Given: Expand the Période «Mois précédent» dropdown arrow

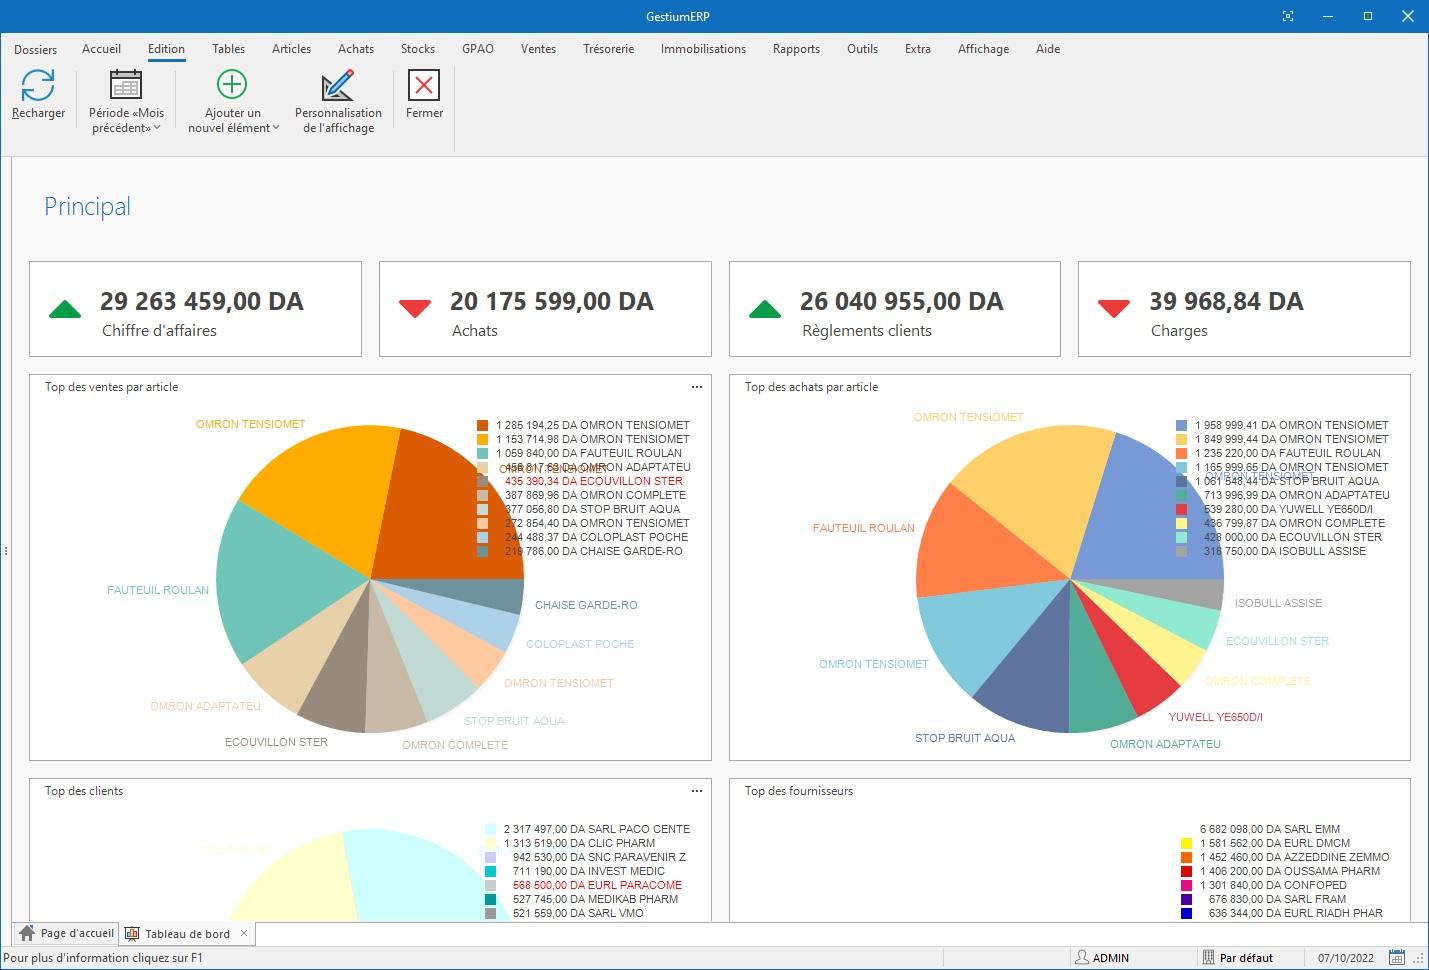Looking at the screenshot, I should [157, 128].
